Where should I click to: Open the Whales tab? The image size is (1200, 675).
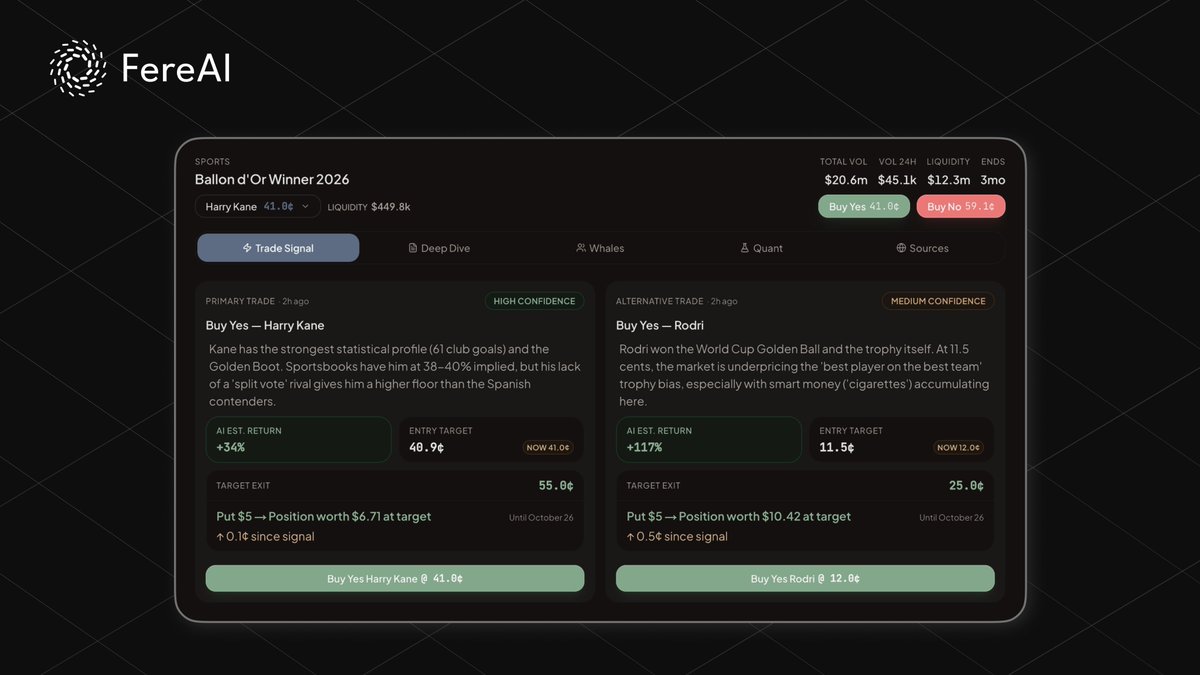click(x=600, y=248)
